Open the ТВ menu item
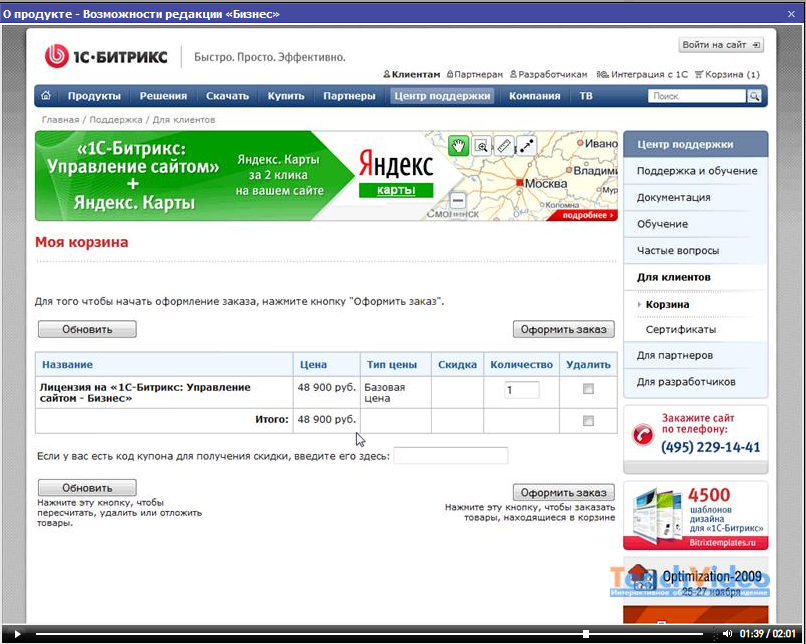 click(586, 96)
